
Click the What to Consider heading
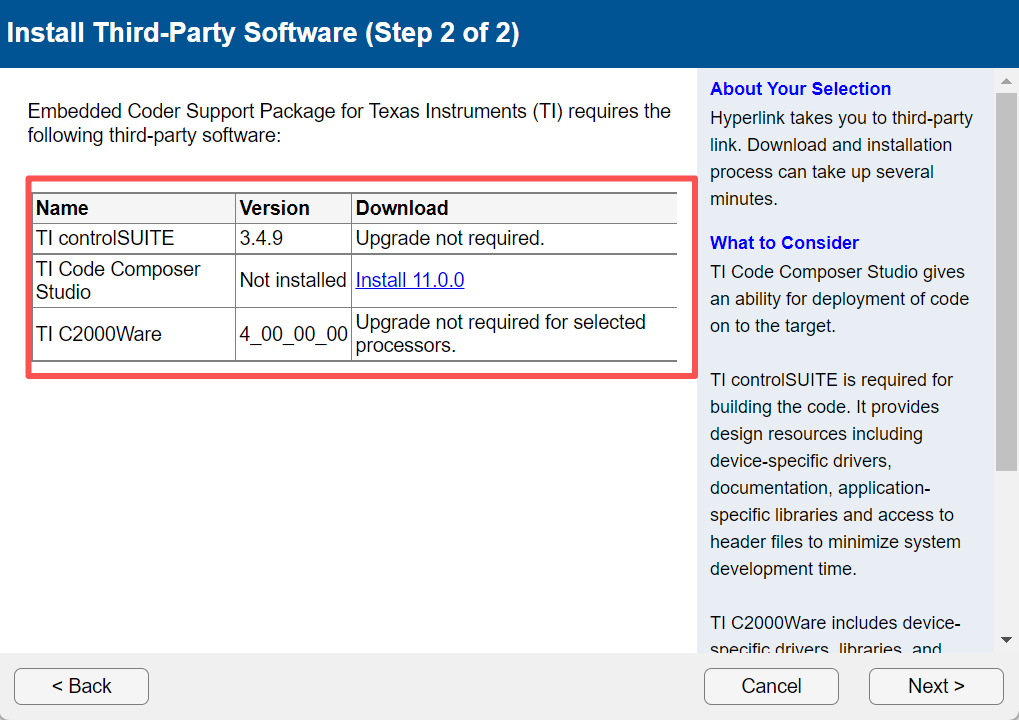(784, 243)
